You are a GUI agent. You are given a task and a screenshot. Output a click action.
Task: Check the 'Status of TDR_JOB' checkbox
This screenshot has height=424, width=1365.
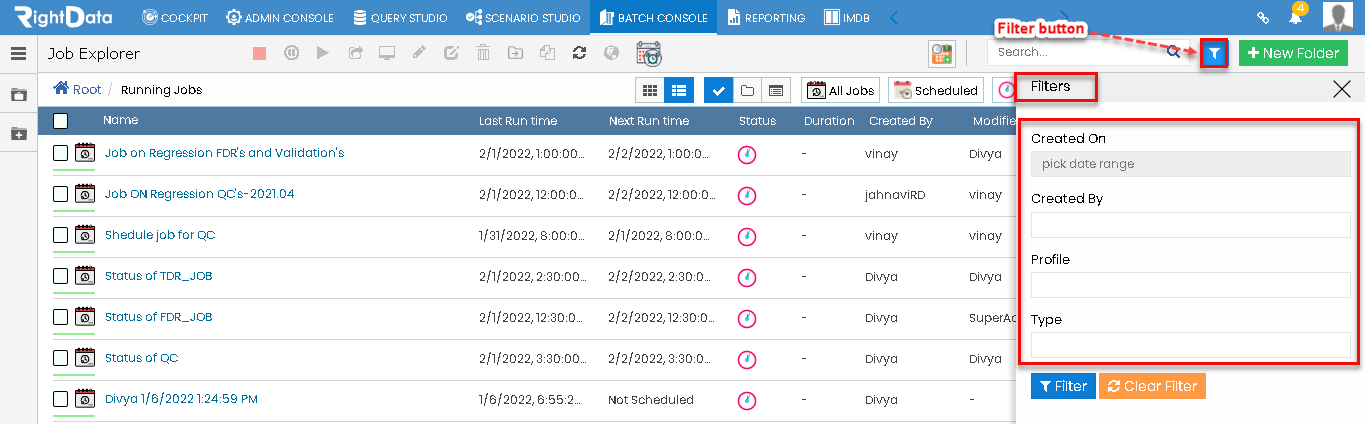click(61, 276)
